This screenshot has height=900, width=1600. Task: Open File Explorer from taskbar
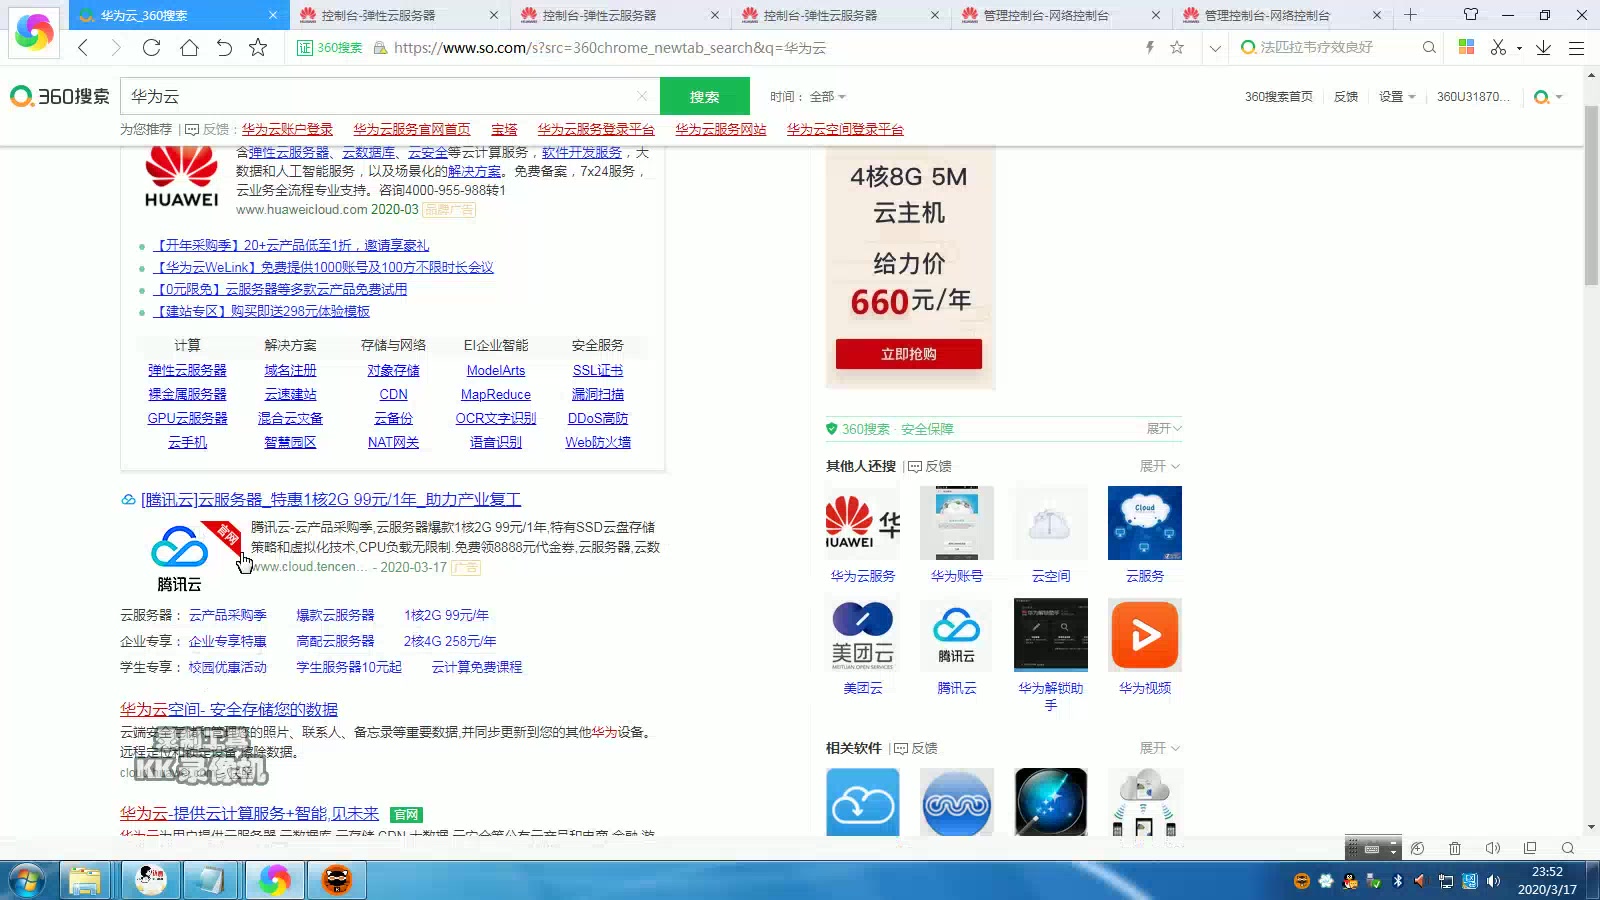point(85,880)
